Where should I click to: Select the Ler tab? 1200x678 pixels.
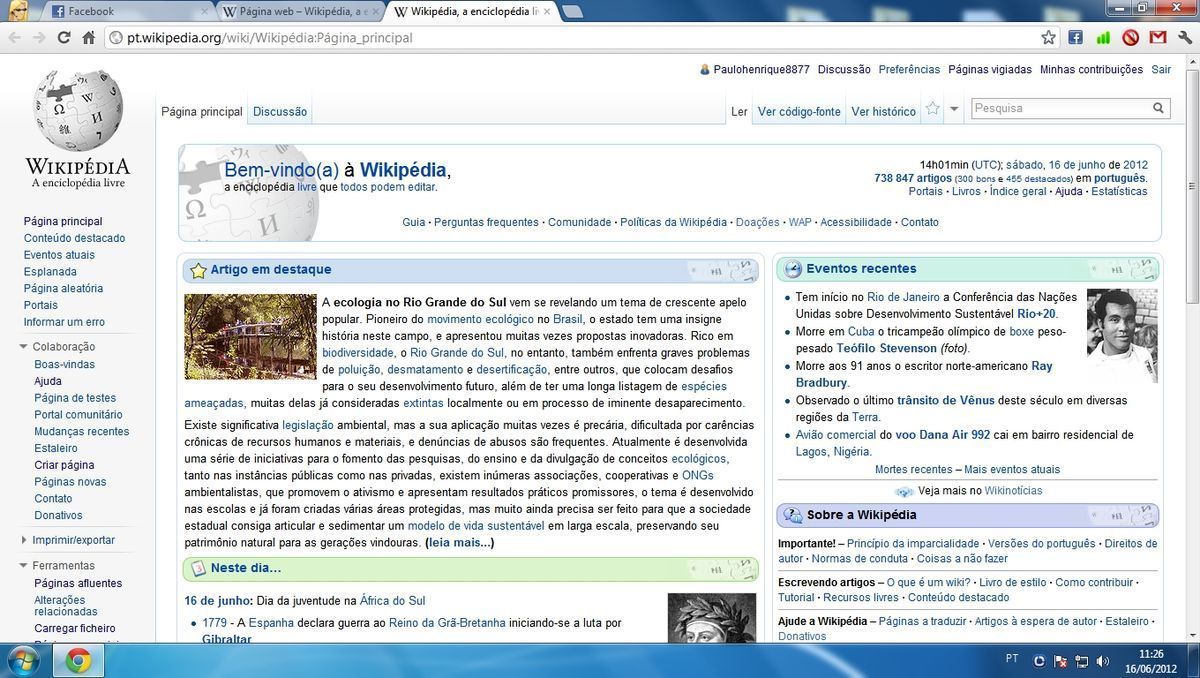739,112
